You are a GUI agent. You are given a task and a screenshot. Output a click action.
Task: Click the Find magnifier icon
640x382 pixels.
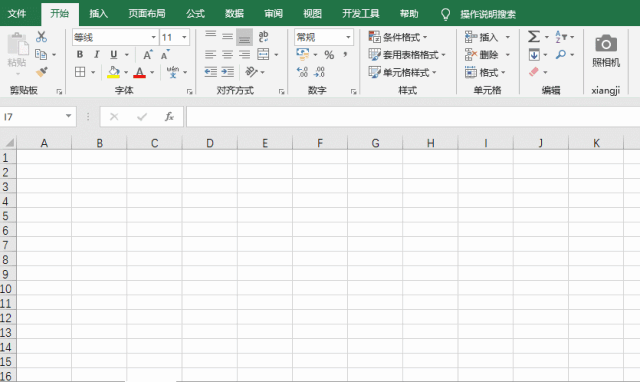tap(561, 54)
